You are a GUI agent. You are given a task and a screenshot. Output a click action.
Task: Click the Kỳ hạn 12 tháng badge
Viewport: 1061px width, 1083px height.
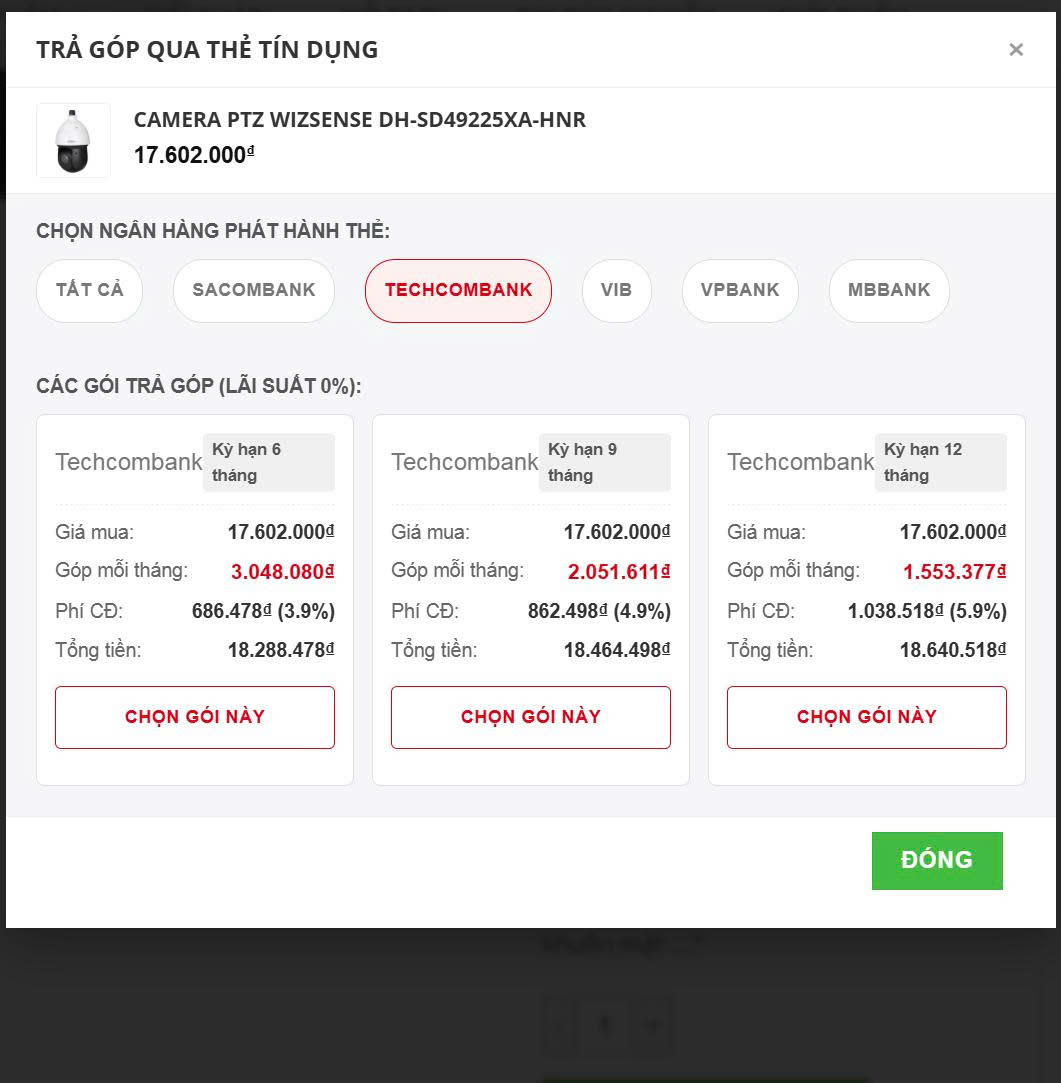click(940, 462)
